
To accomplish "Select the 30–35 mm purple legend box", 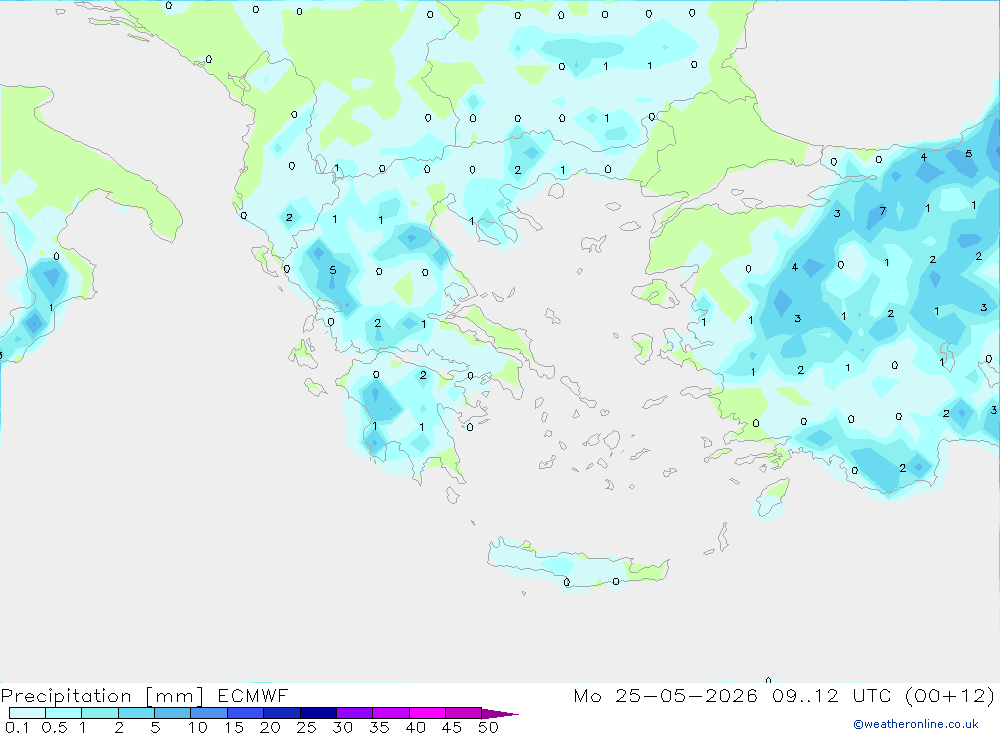I will (x=355, y=713).
